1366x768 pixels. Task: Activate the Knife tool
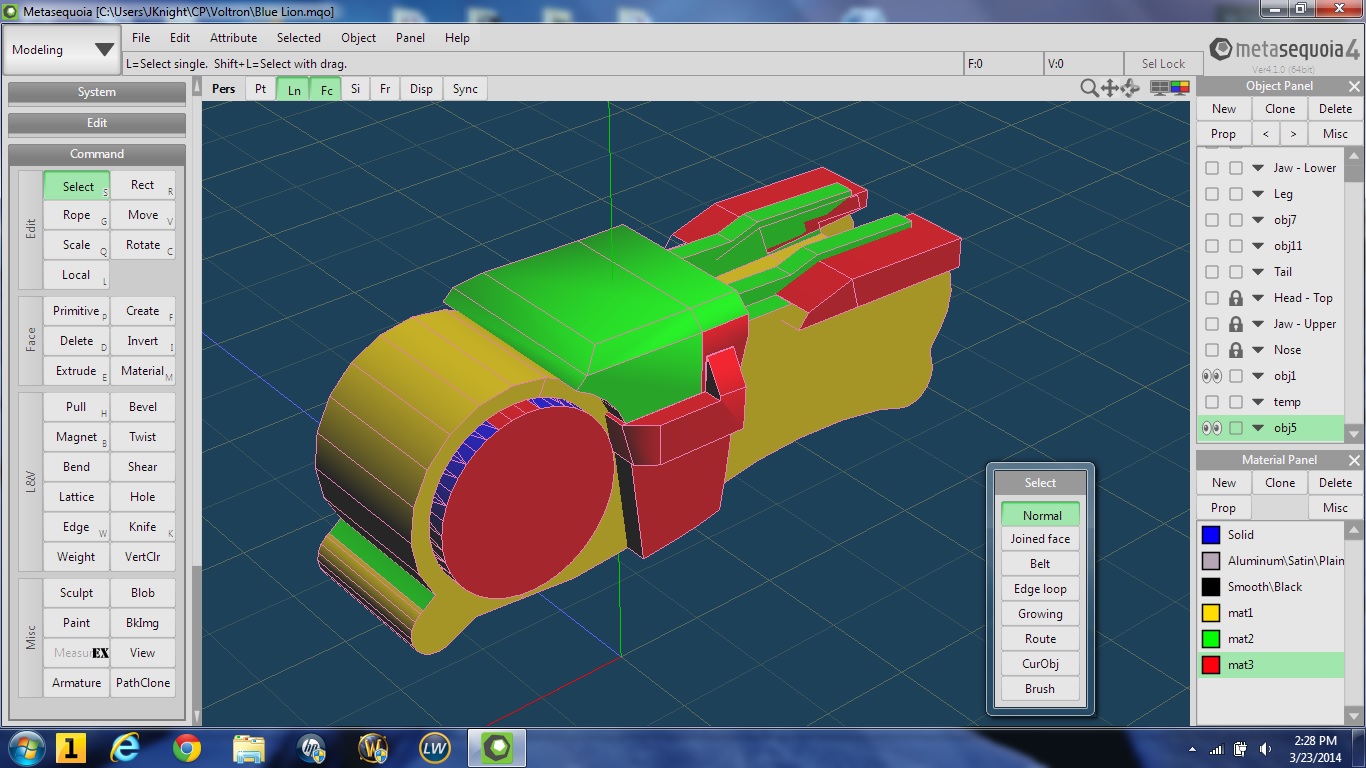click(x=143, y=527)
